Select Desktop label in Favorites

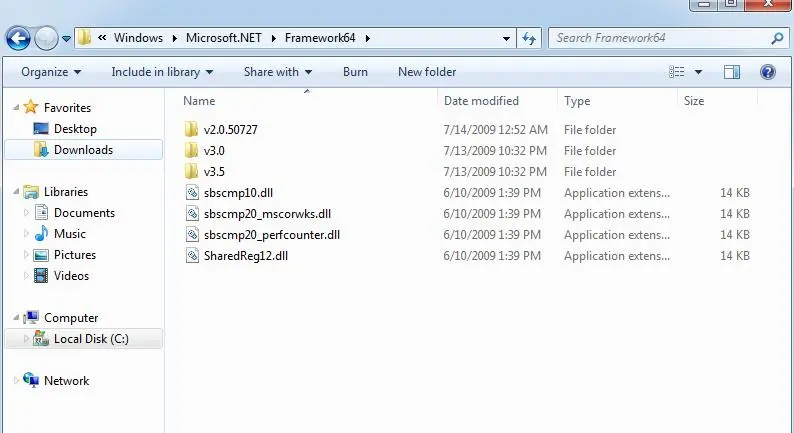[x=75, y=129]
